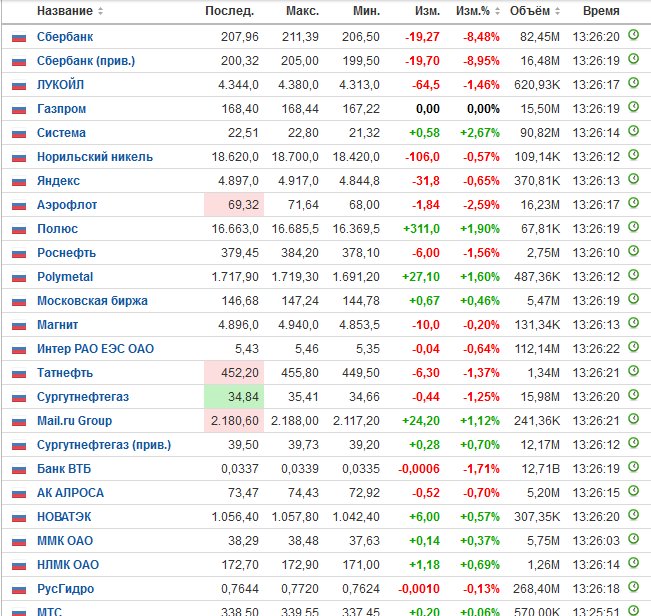Click the clock icon in Polymetal row
The height and width of the screenshot is (616, 651).
click(x=633, y=274)
